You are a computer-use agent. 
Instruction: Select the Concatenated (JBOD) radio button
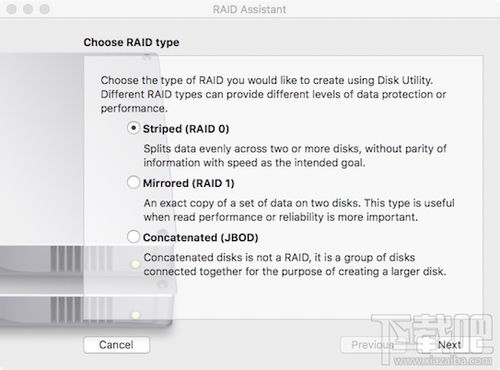133,237
